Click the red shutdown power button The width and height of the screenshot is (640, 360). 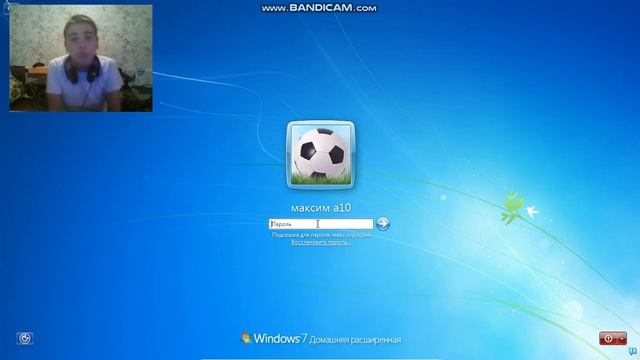click(608, 339)
